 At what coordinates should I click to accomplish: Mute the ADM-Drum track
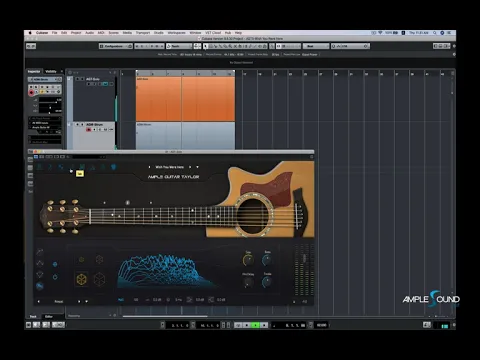[x=77, y=124]
